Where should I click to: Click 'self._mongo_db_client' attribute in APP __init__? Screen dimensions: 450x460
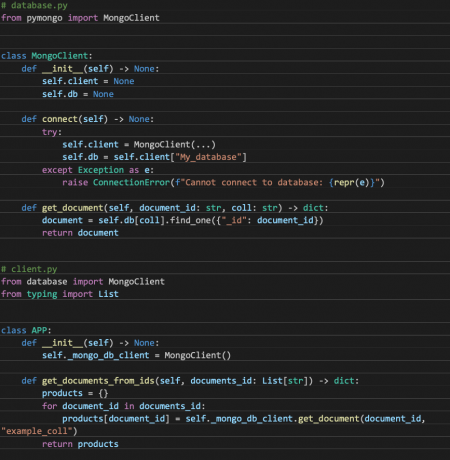click(96, 355)
